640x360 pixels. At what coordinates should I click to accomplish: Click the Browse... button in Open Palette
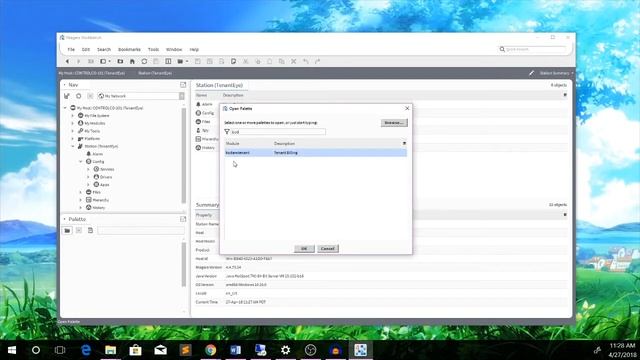click(394, 122)
